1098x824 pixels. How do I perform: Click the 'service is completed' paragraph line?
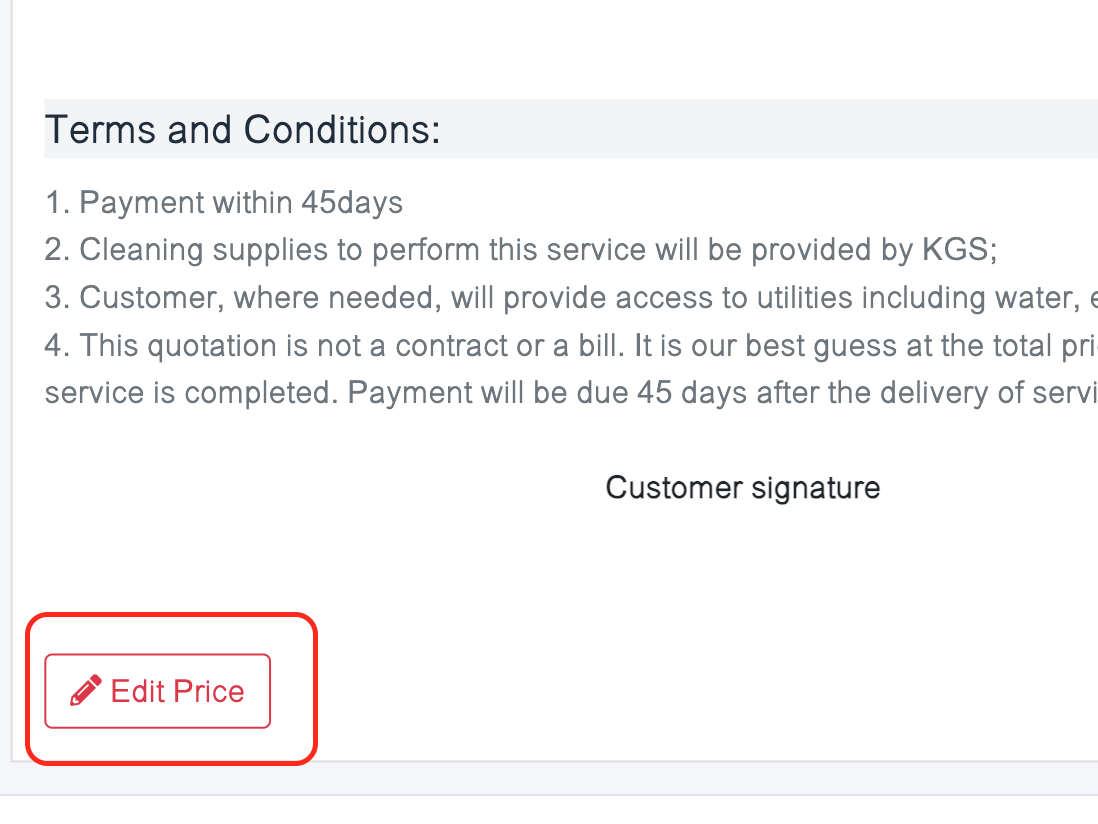(571, 393)
